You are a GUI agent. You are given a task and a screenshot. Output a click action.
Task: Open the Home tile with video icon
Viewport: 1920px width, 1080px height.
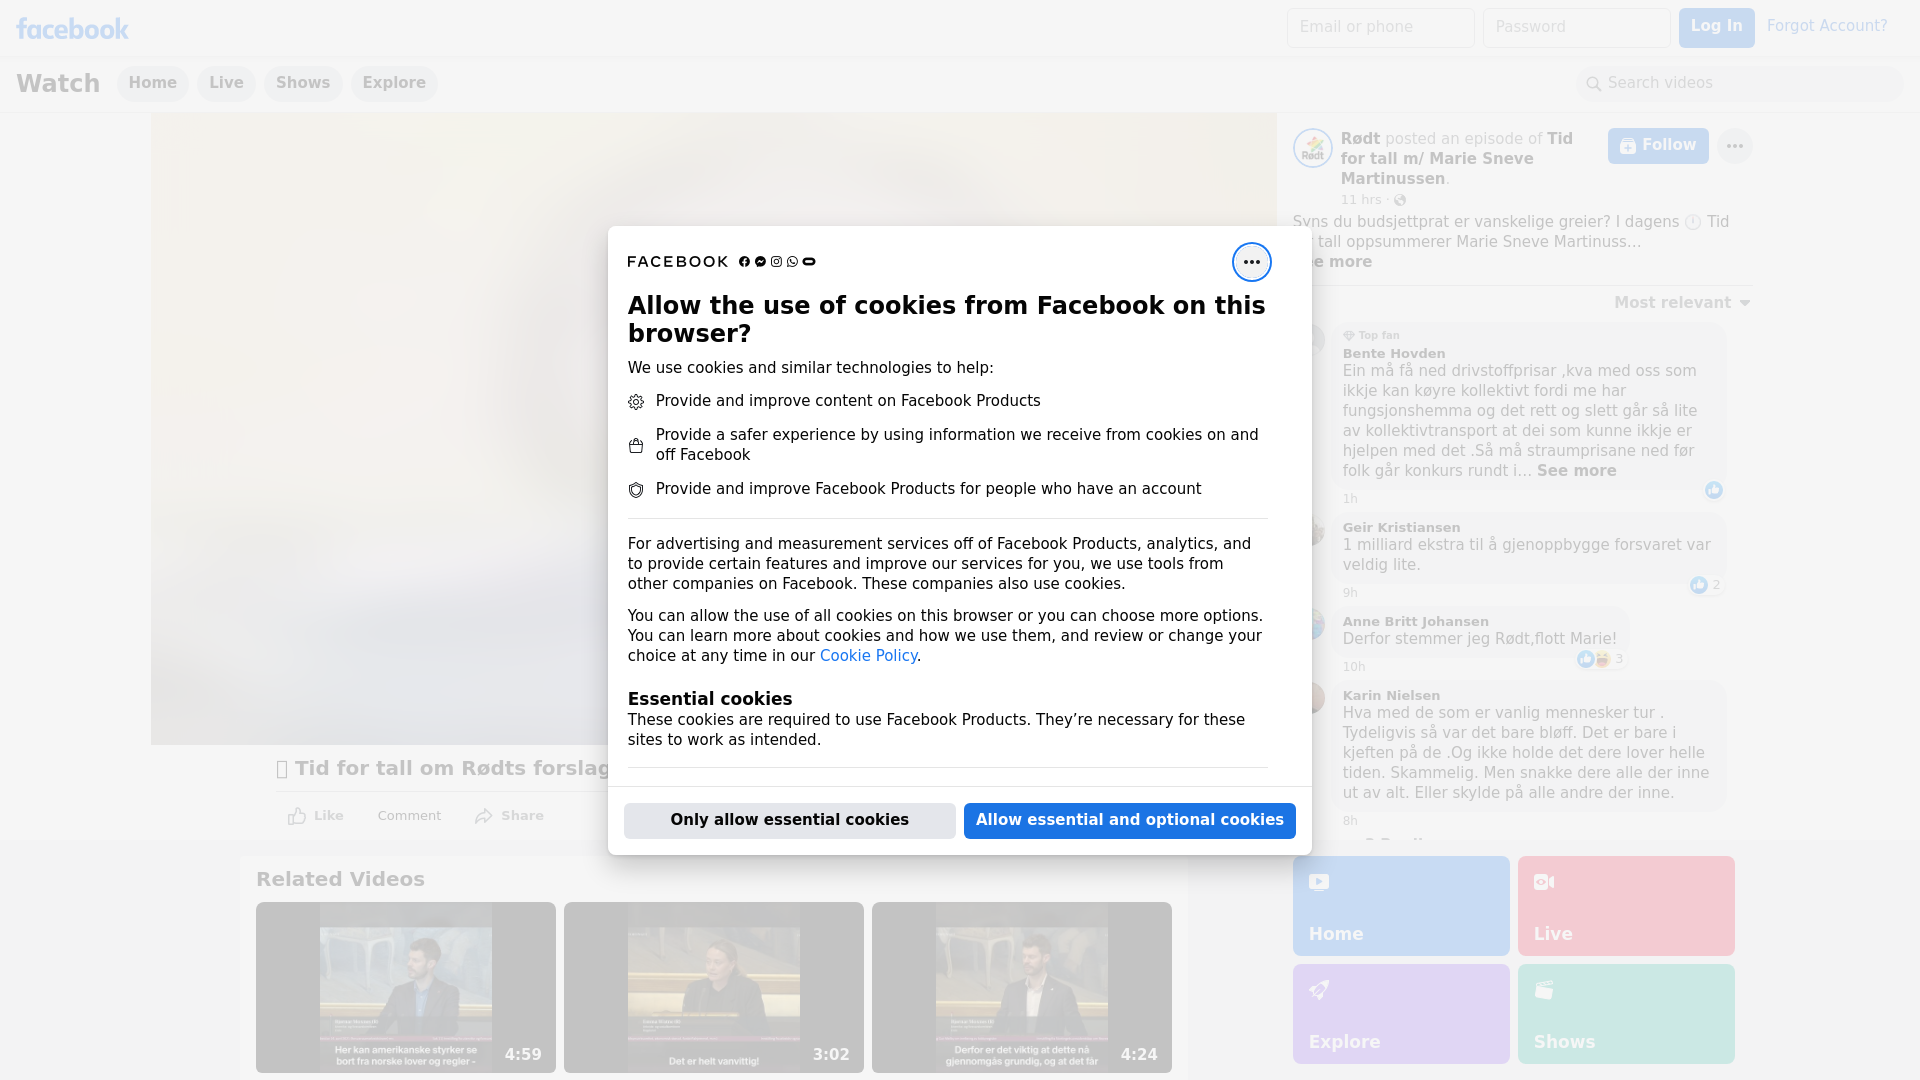pyautogui.click(x=1400, y=905)
